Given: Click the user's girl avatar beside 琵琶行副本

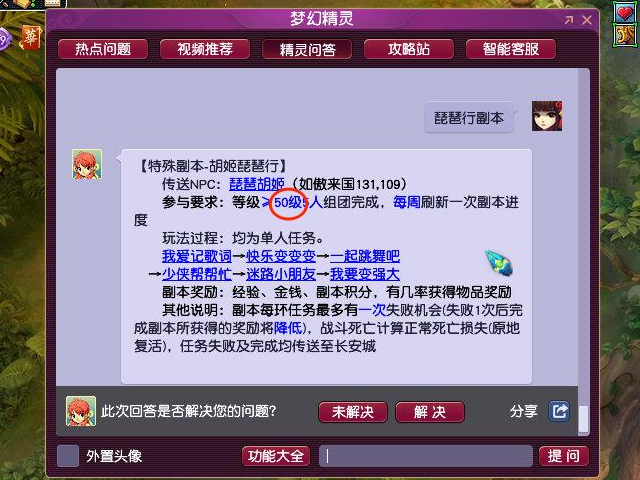Looking at the screenshot, I should click(547, 116).
